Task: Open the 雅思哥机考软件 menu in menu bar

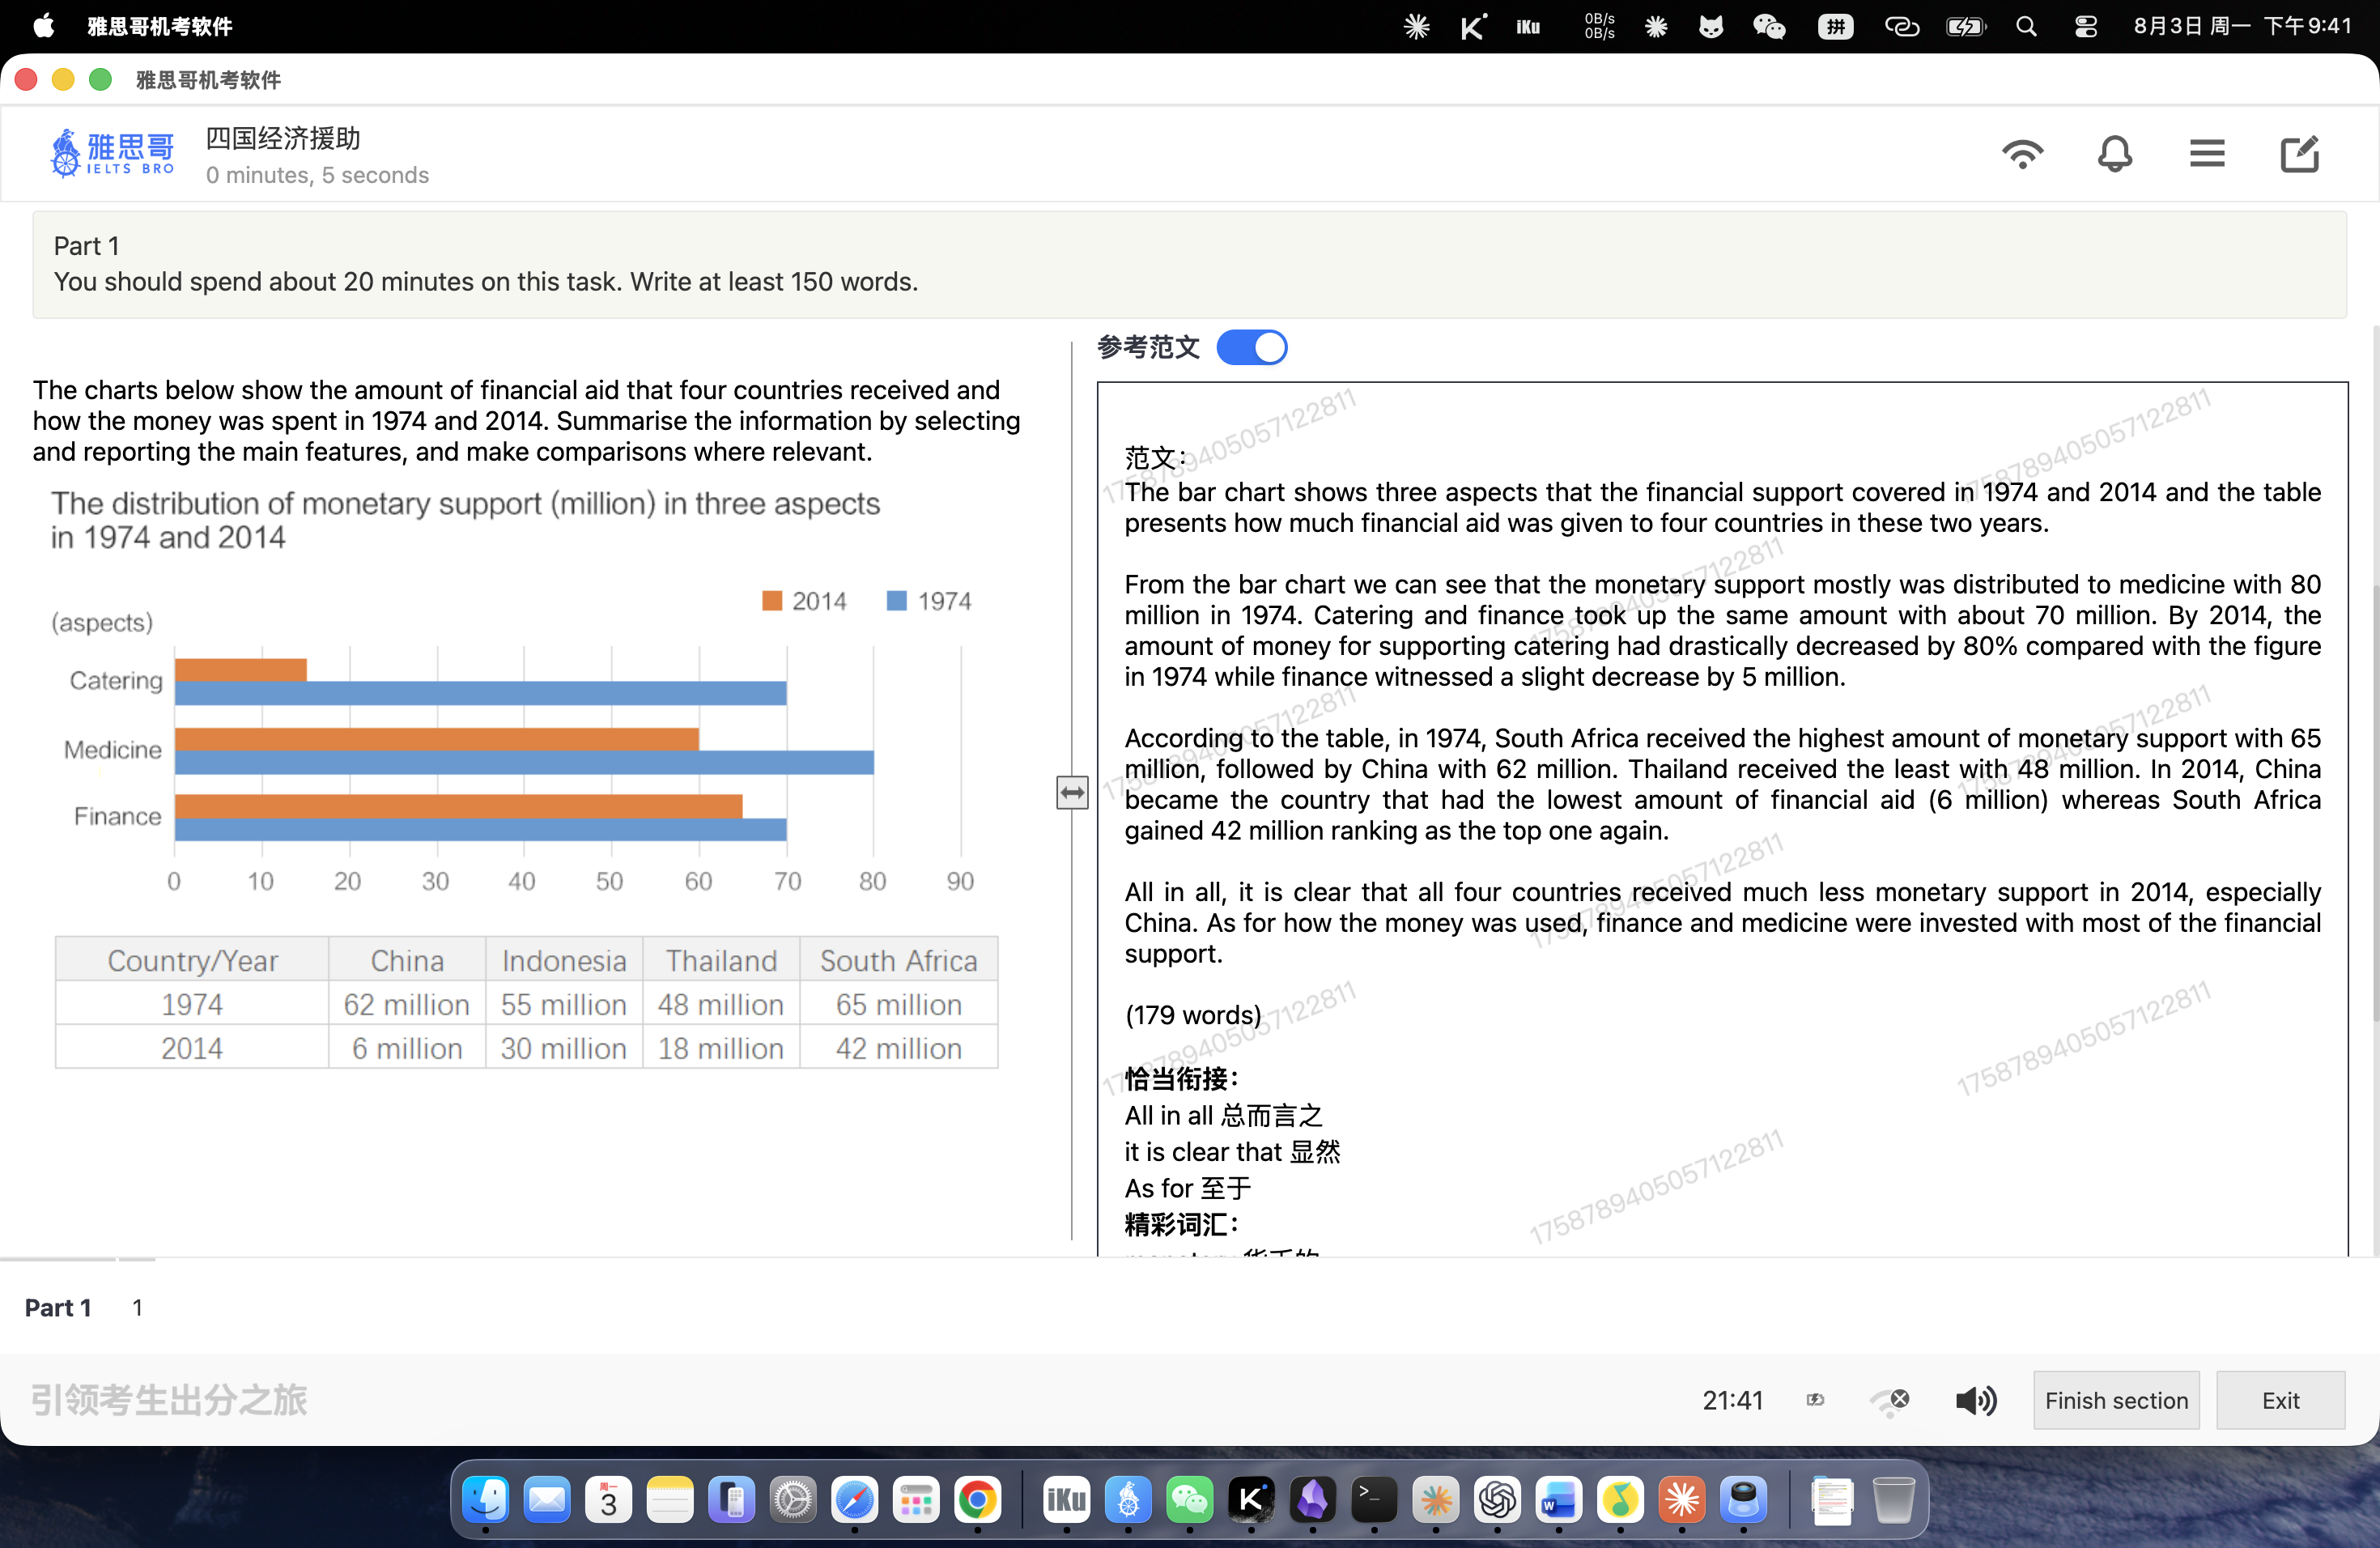Action: coord(160,26)
